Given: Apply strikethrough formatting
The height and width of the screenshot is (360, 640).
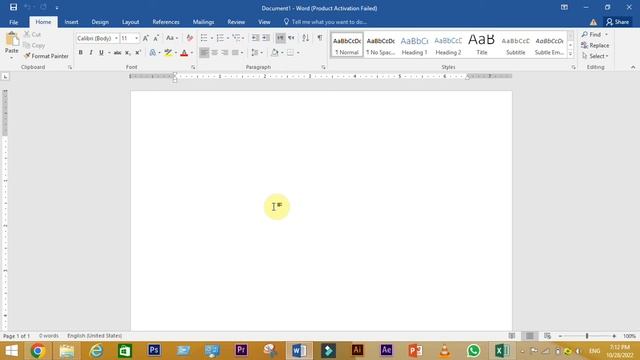Looking at the screenshot, I should (x=118, y=53).
